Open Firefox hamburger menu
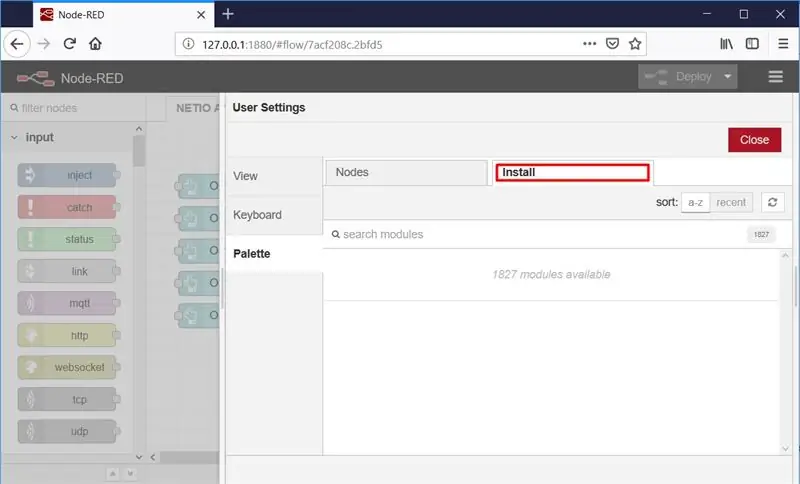Screen dimensions: 800x484 click(x=783, y=44)
